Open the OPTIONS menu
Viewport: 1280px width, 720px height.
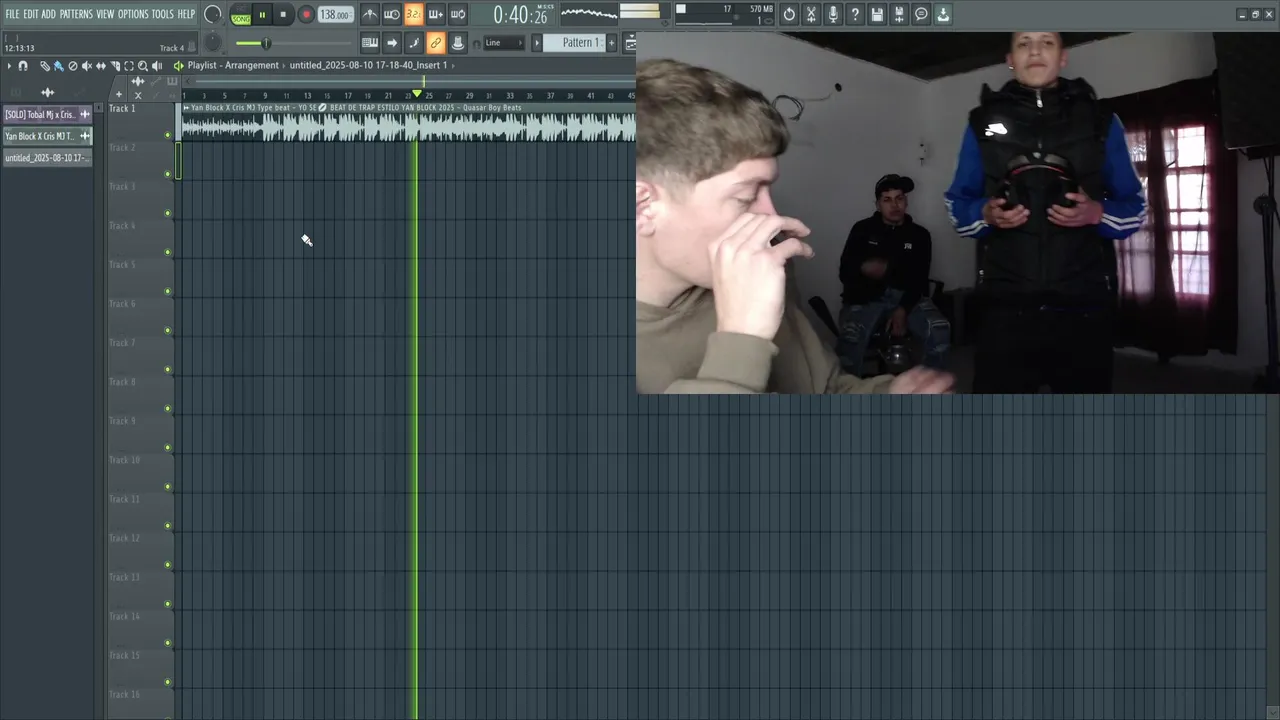click(x=133, y=14)
